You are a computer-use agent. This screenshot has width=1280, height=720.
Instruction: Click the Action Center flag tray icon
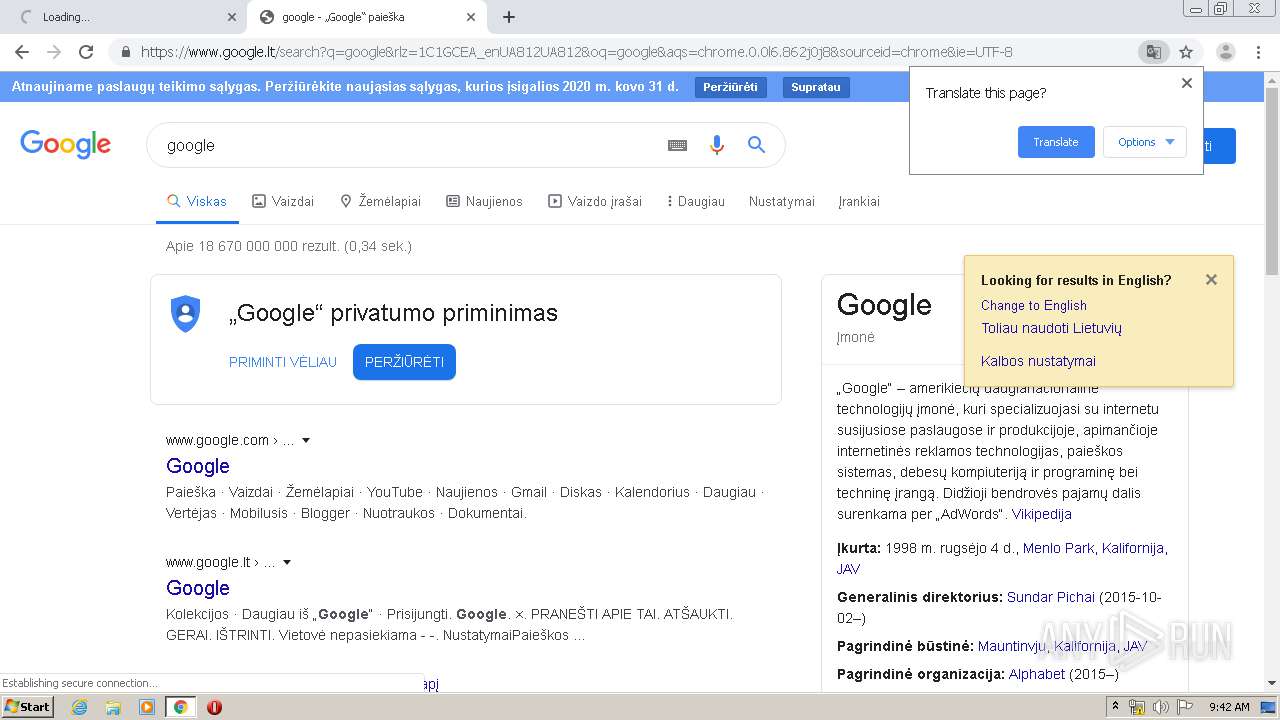[1185, 707]
